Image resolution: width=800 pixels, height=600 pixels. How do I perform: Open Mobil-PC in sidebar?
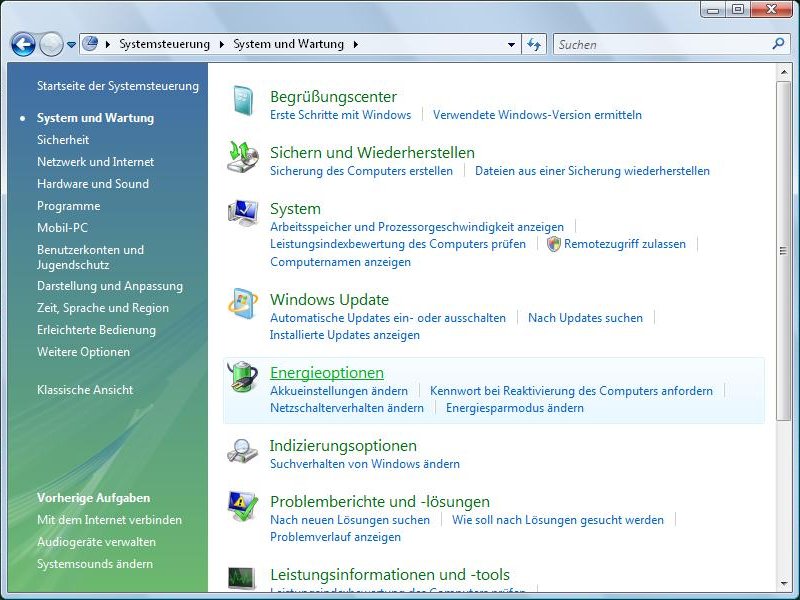point(62,228)
